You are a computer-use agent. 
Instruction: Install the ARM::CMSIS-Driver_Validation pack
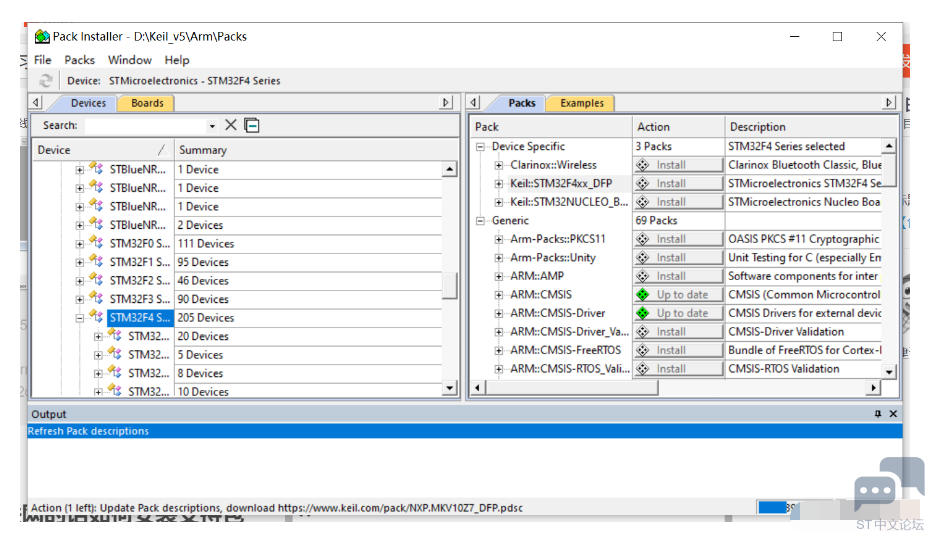[x=678, y=331]
